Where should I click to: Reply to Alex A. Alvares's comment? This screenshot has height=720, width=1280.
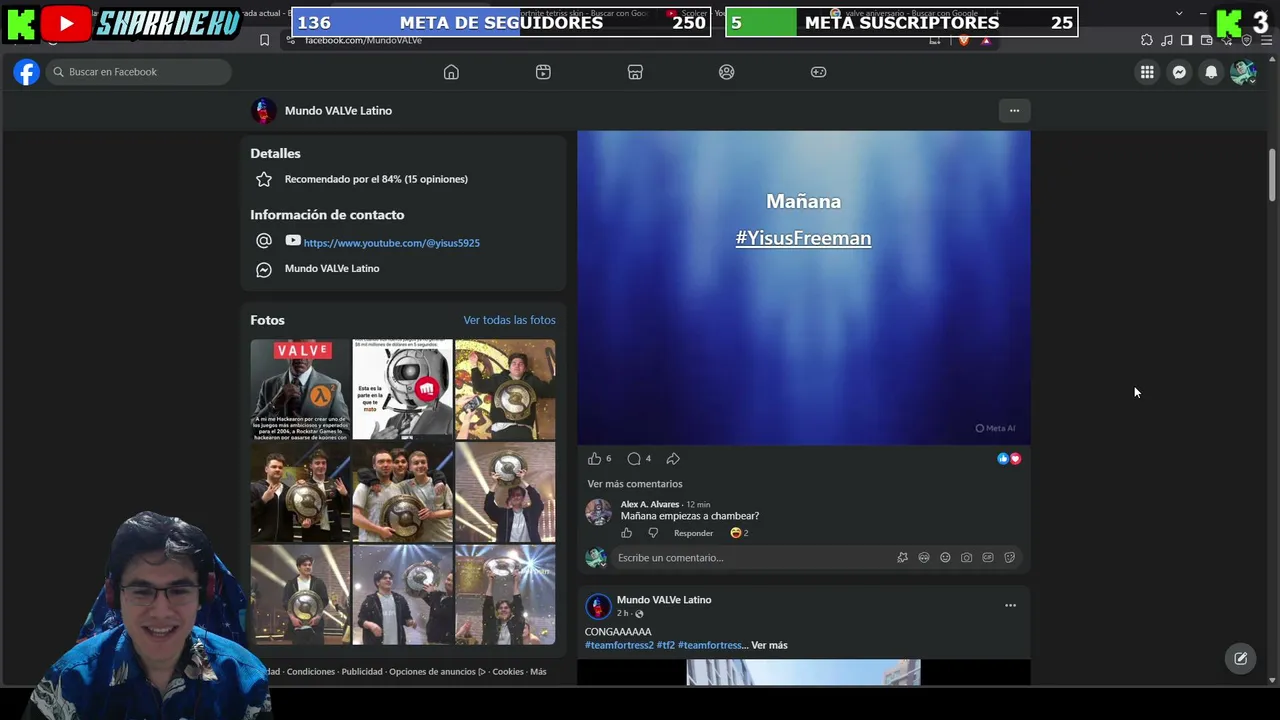coord(693,533)
